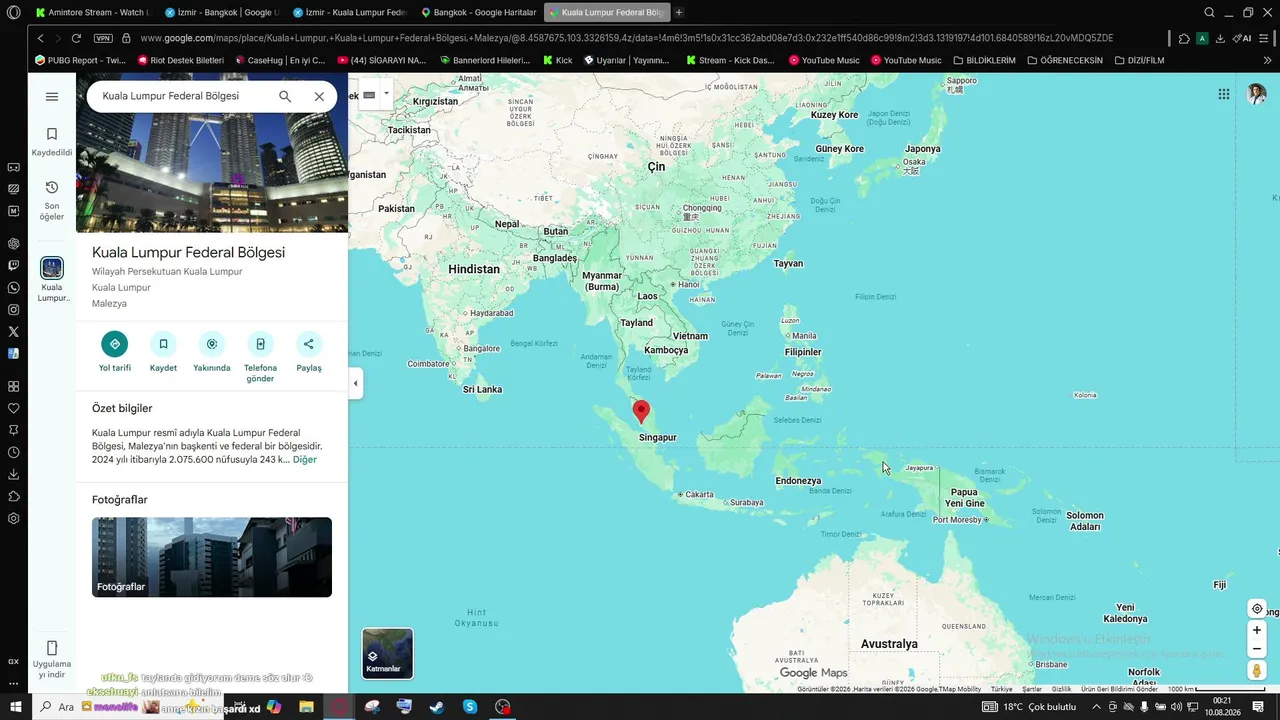
Task: Click Paylaş share button
Action: pos(309,351)
